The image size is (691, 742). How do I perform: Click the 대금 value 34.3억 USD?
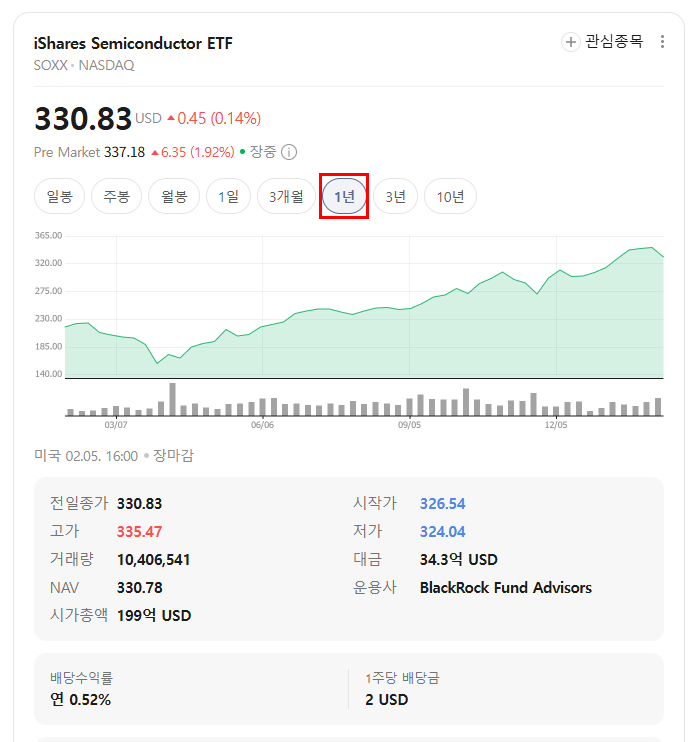click(x=459, y=560)
